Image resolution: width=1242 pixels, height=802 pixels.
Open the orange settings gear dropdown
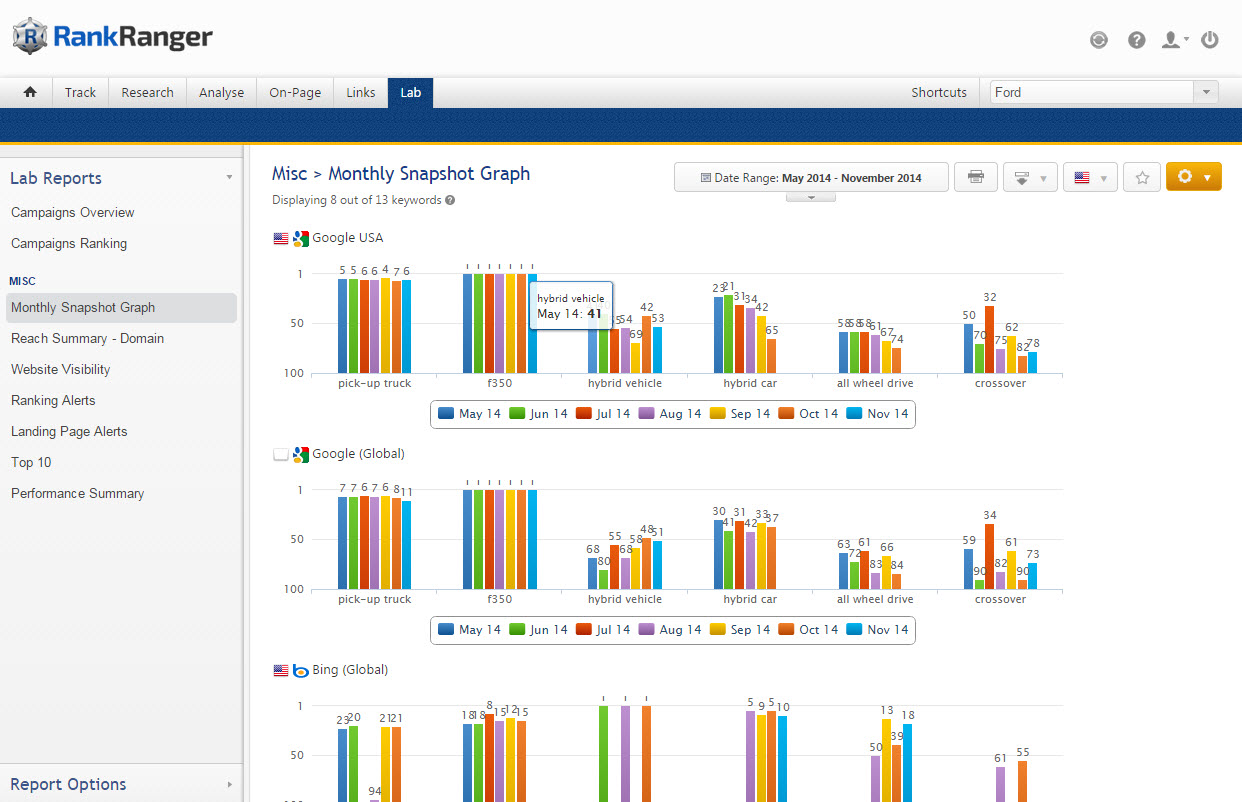coord(1193,177)
